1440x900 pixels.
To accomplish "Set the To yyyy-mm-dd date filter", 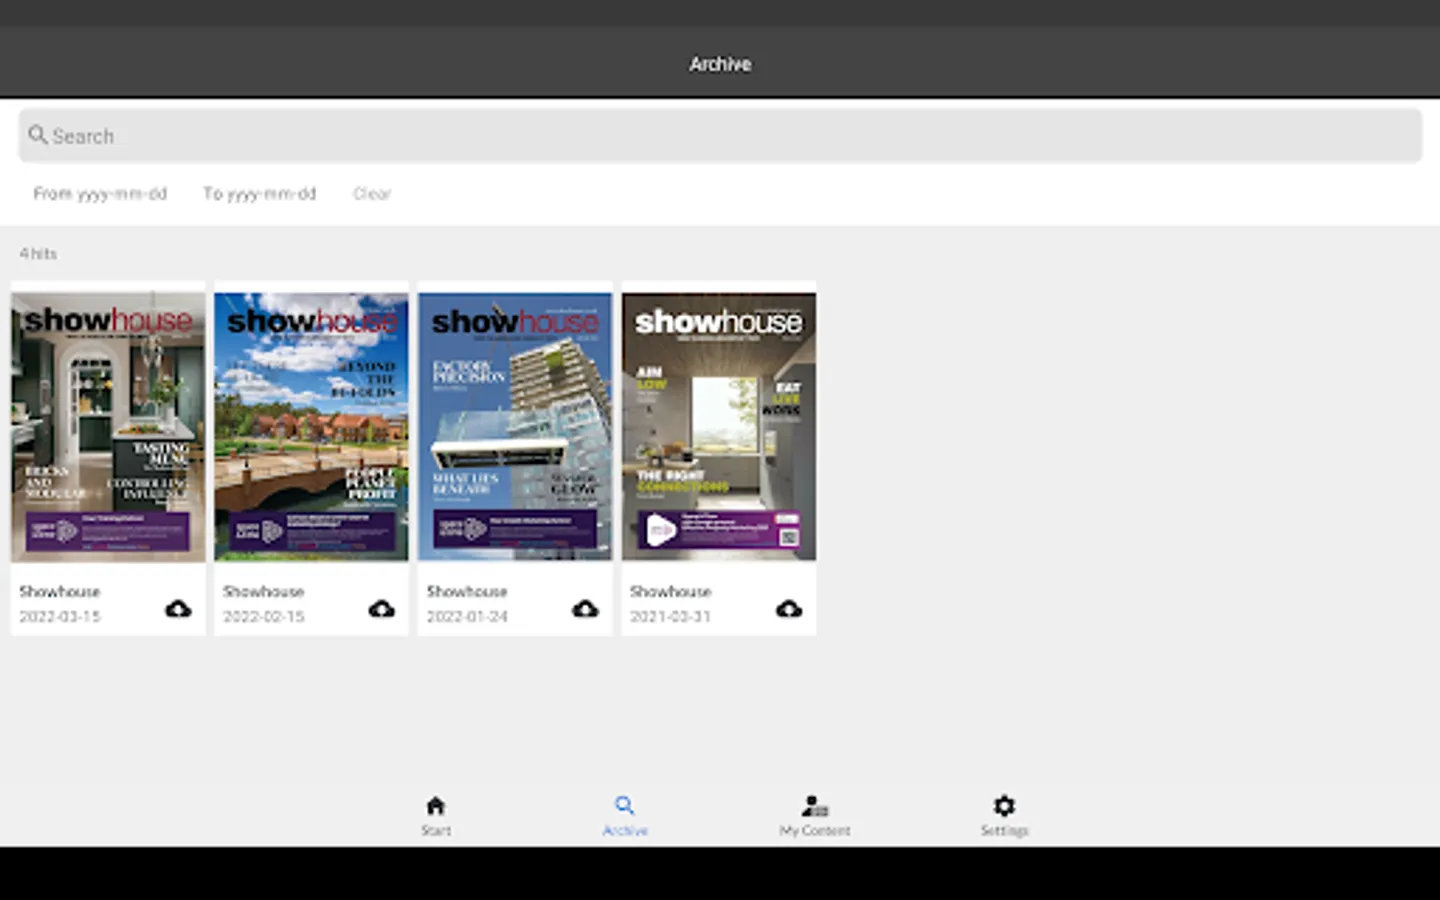I will [x=260, y=193].
